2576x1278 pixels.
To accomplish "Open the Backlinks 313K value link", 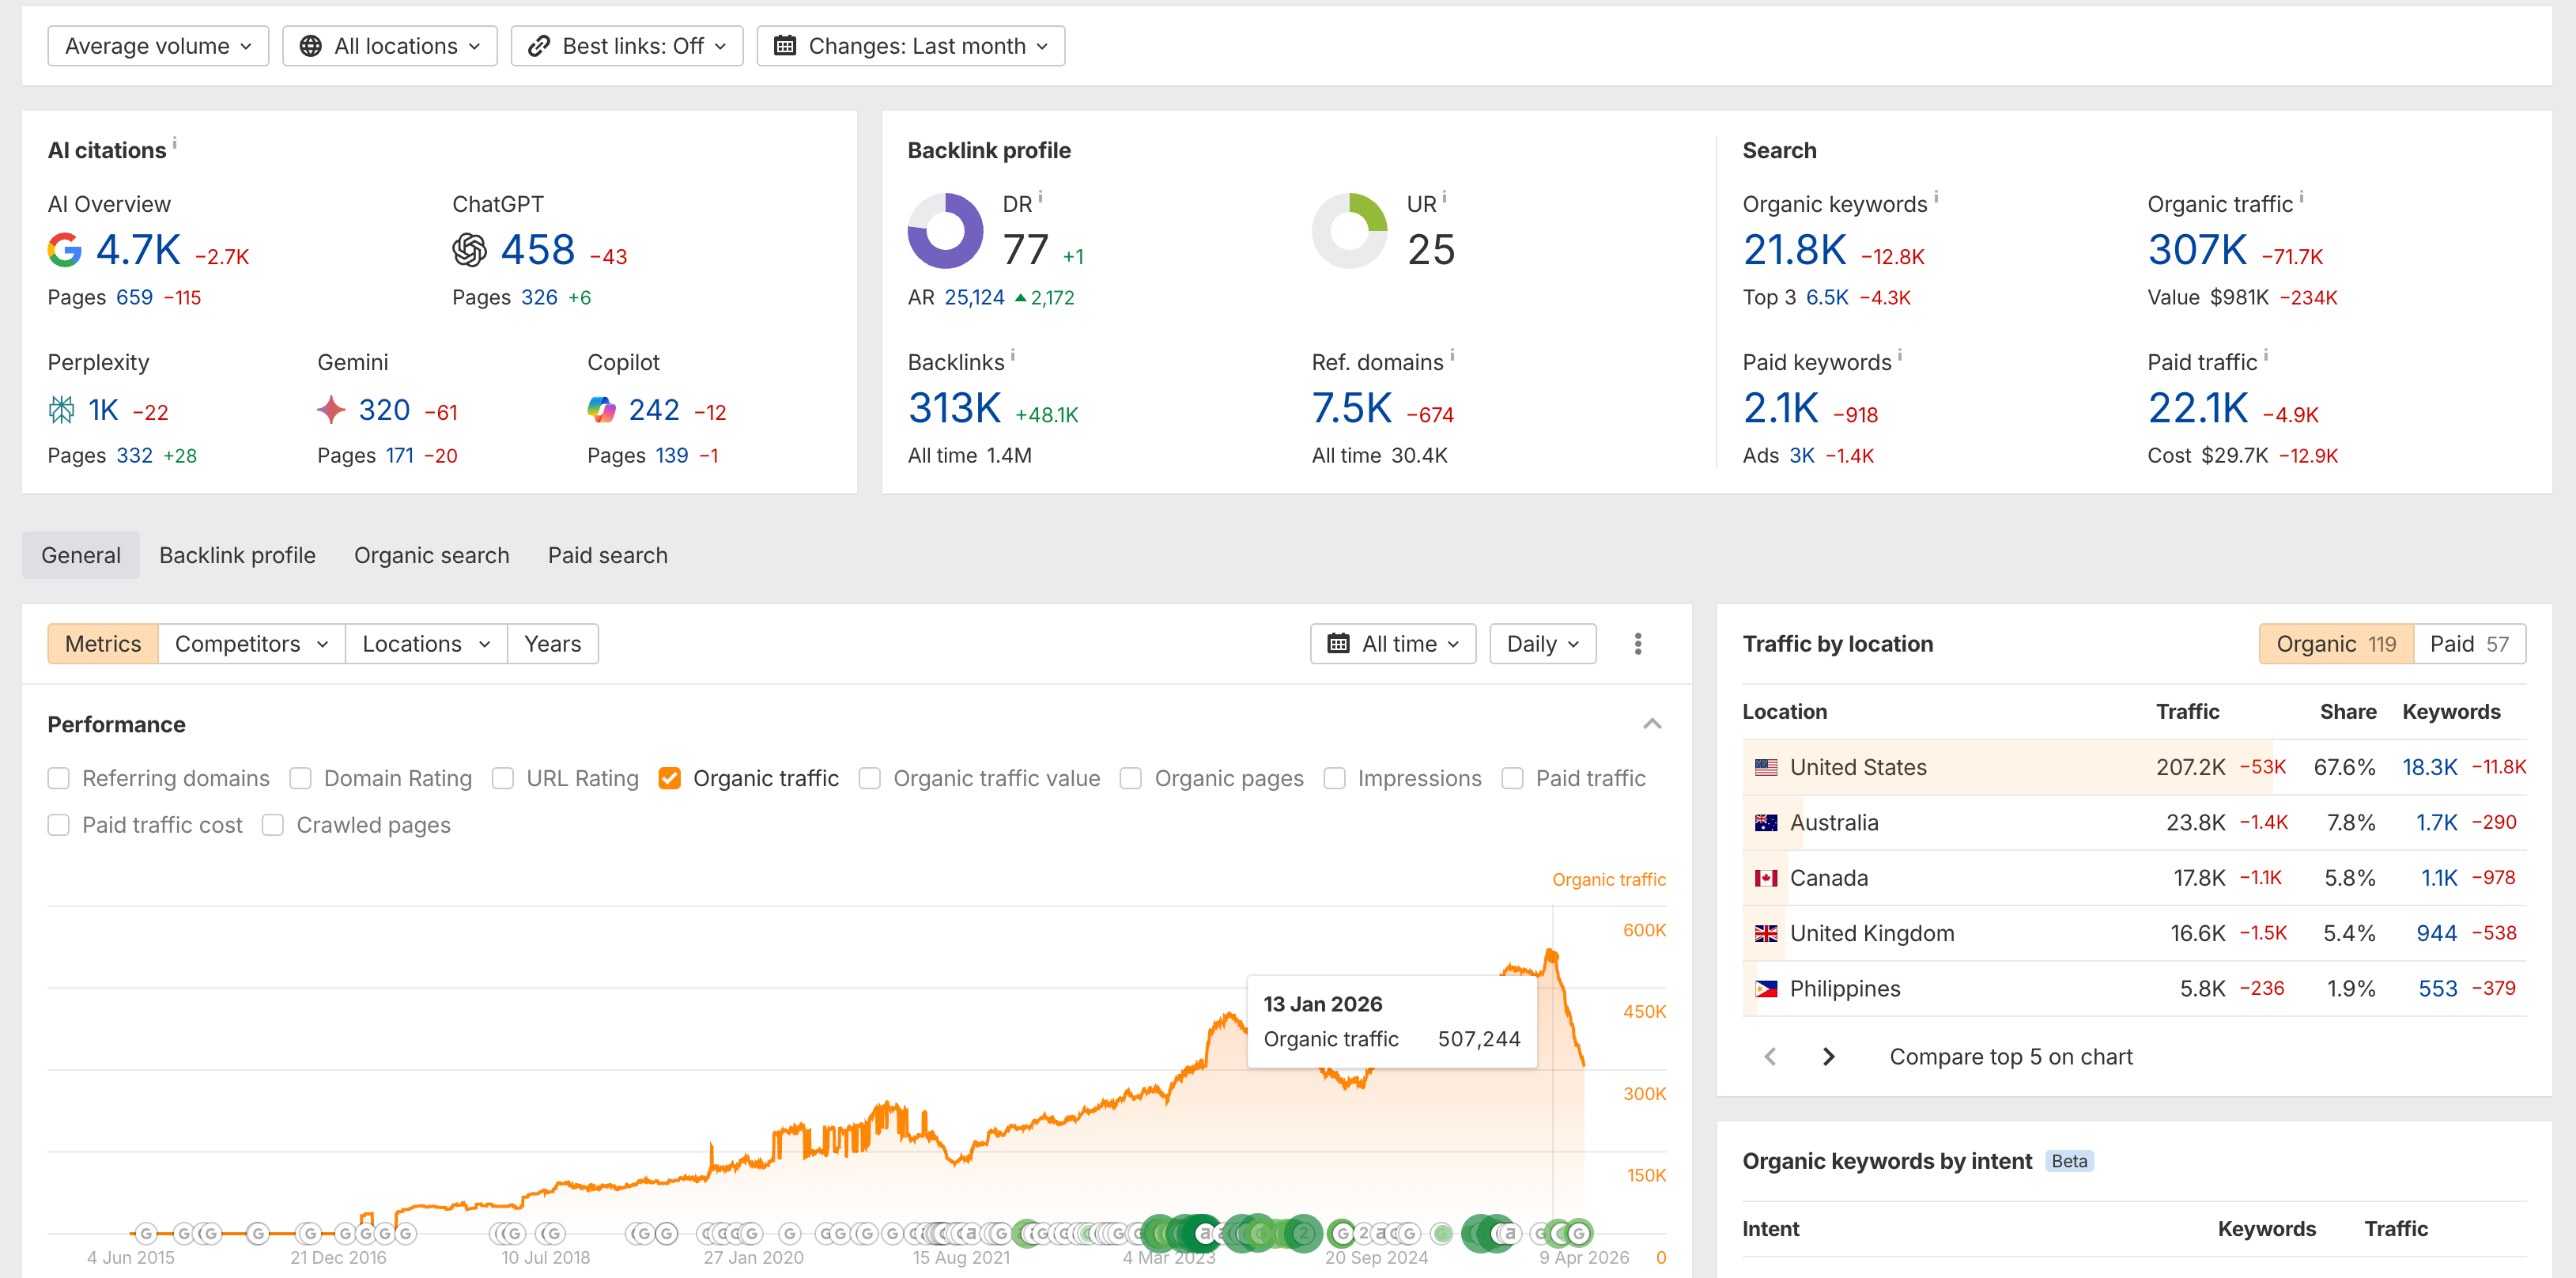I will [x=954, y=409].
